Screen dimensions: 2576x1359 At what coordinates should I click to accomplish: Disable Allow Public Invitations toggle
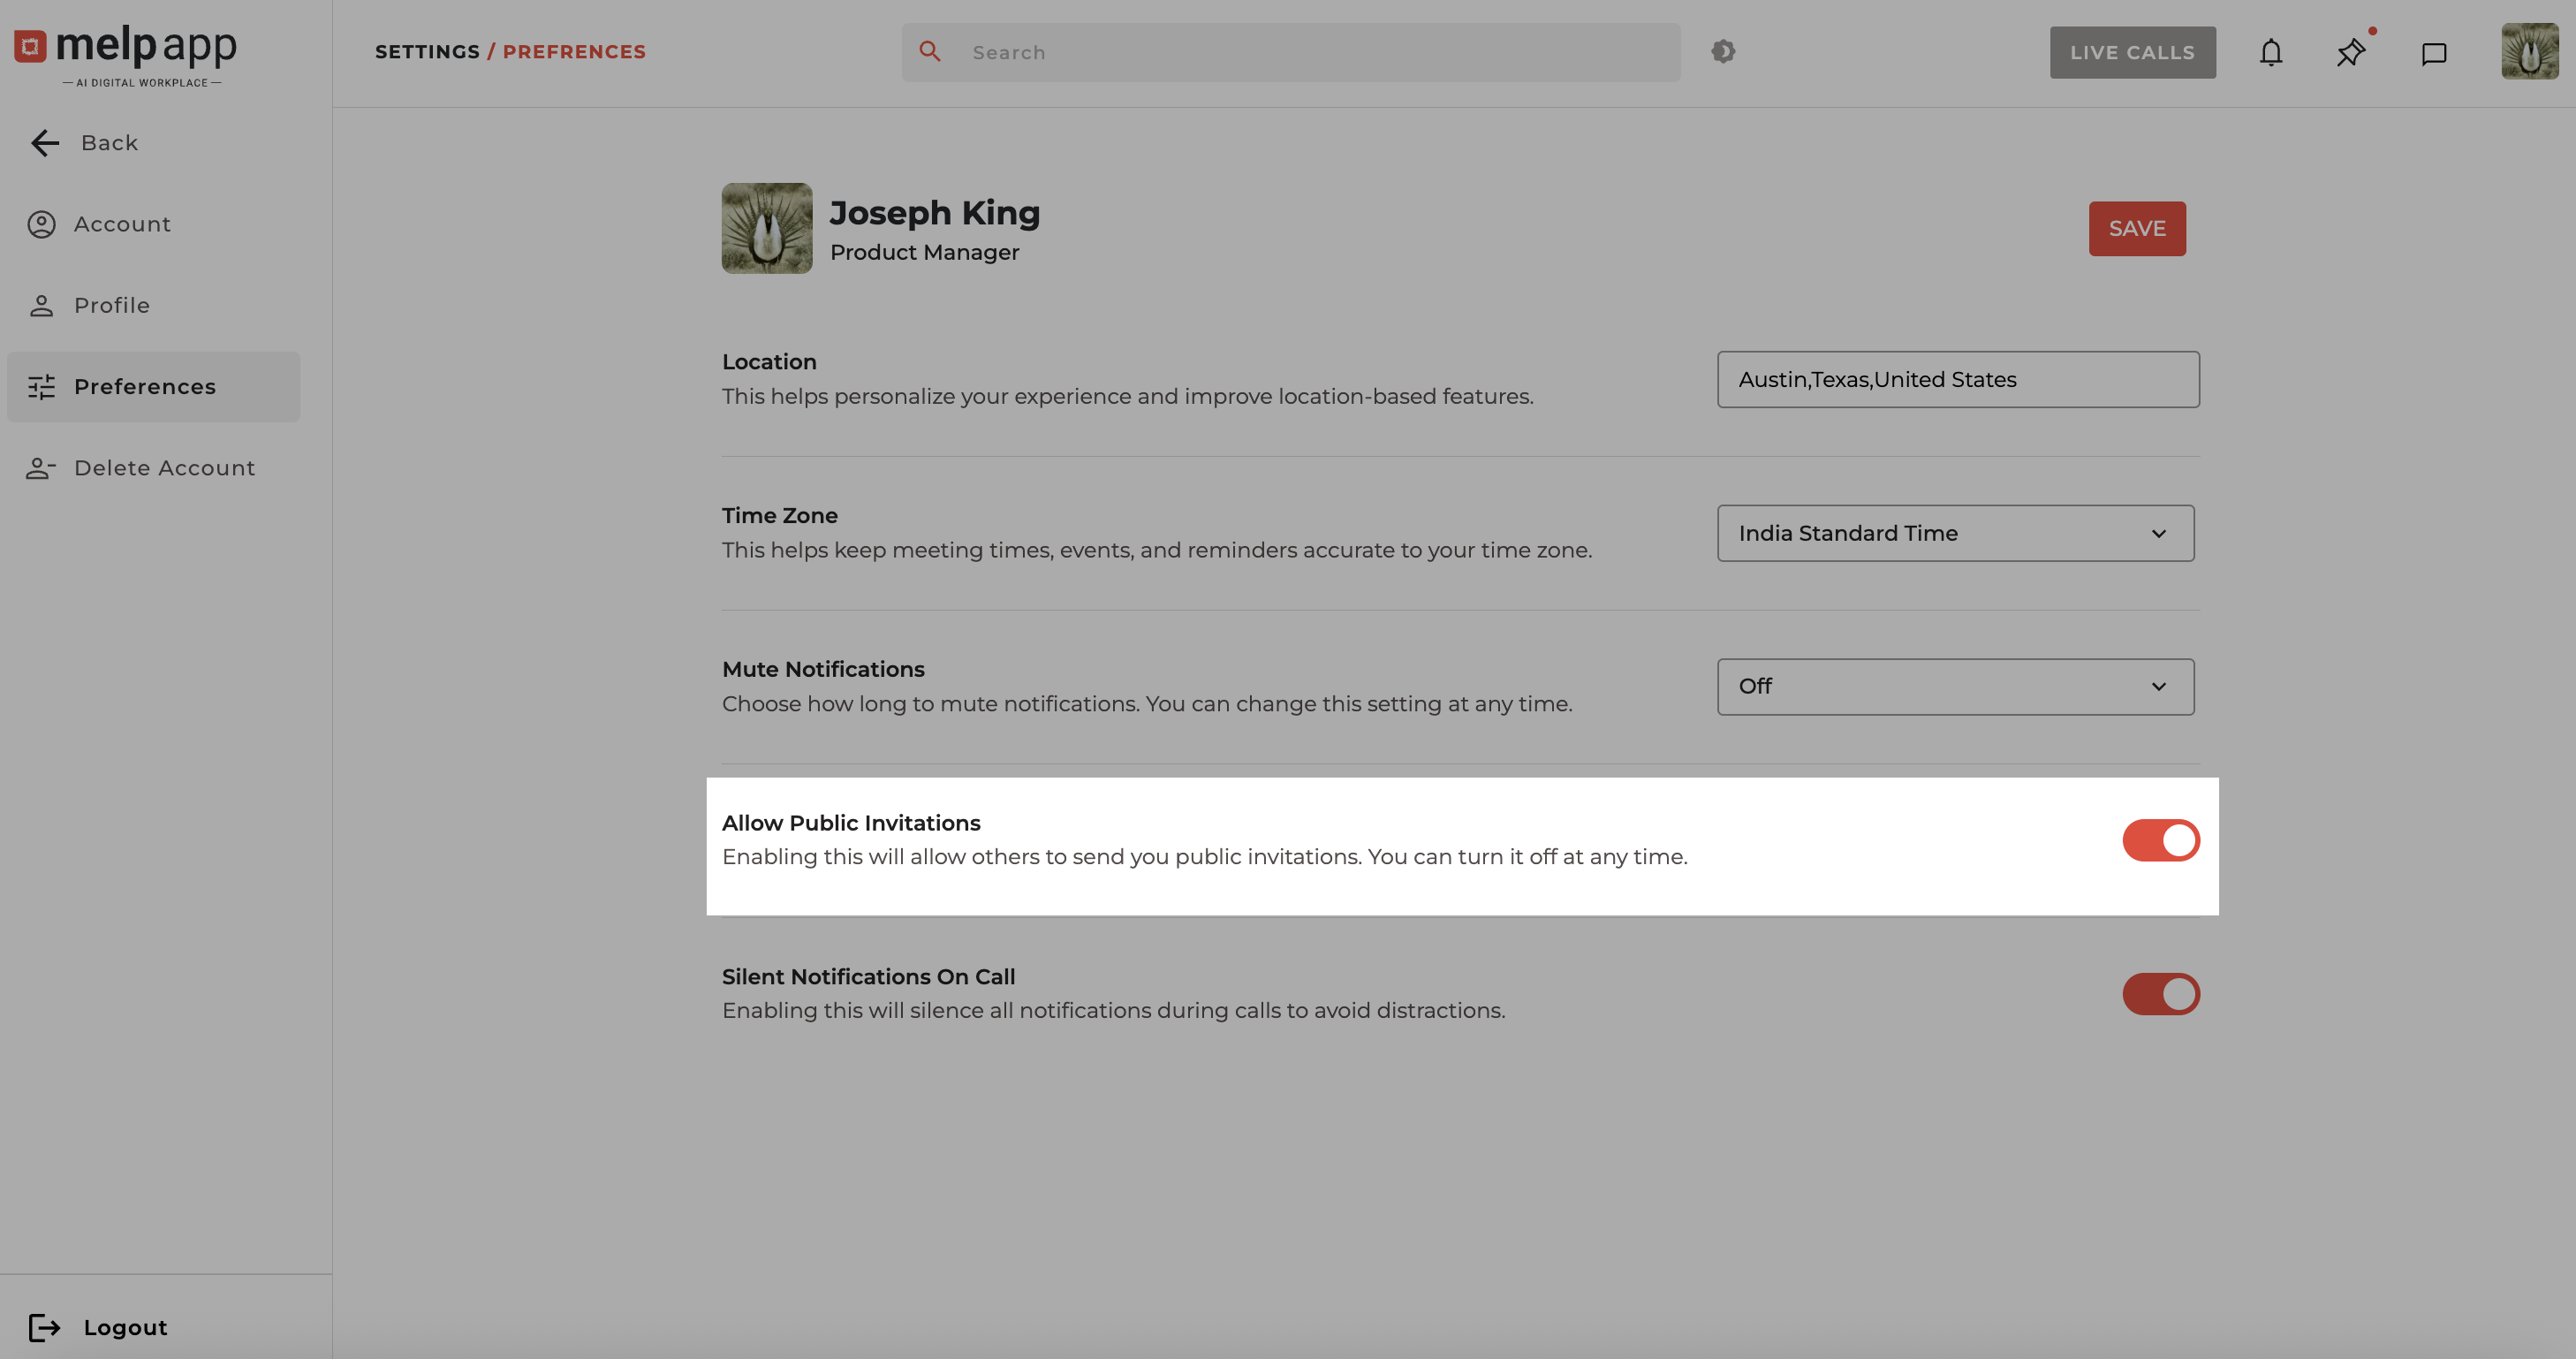[x=2160, y=840]
